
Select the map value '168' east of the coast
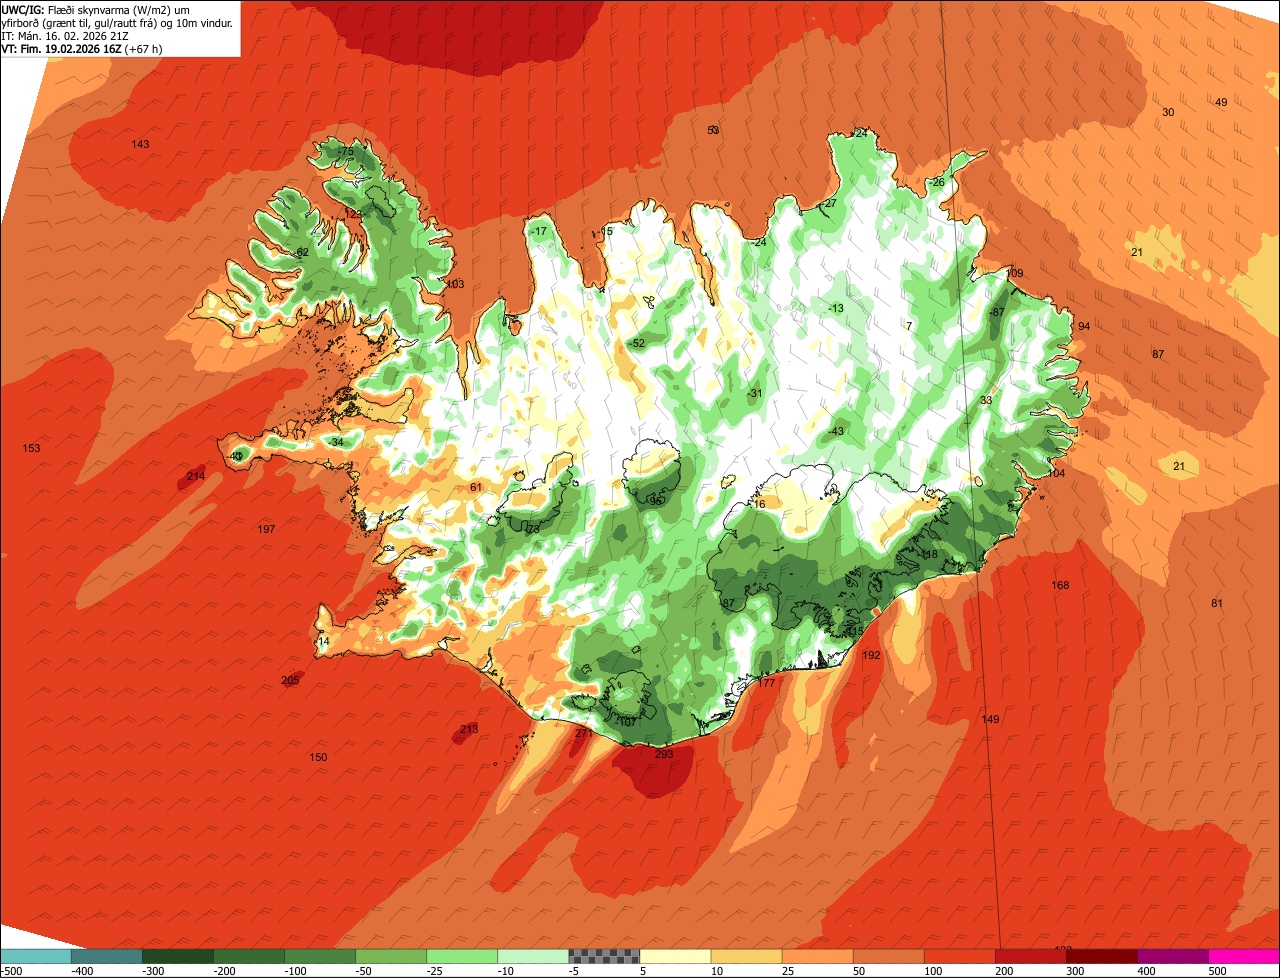click(x=1060, y=586)
